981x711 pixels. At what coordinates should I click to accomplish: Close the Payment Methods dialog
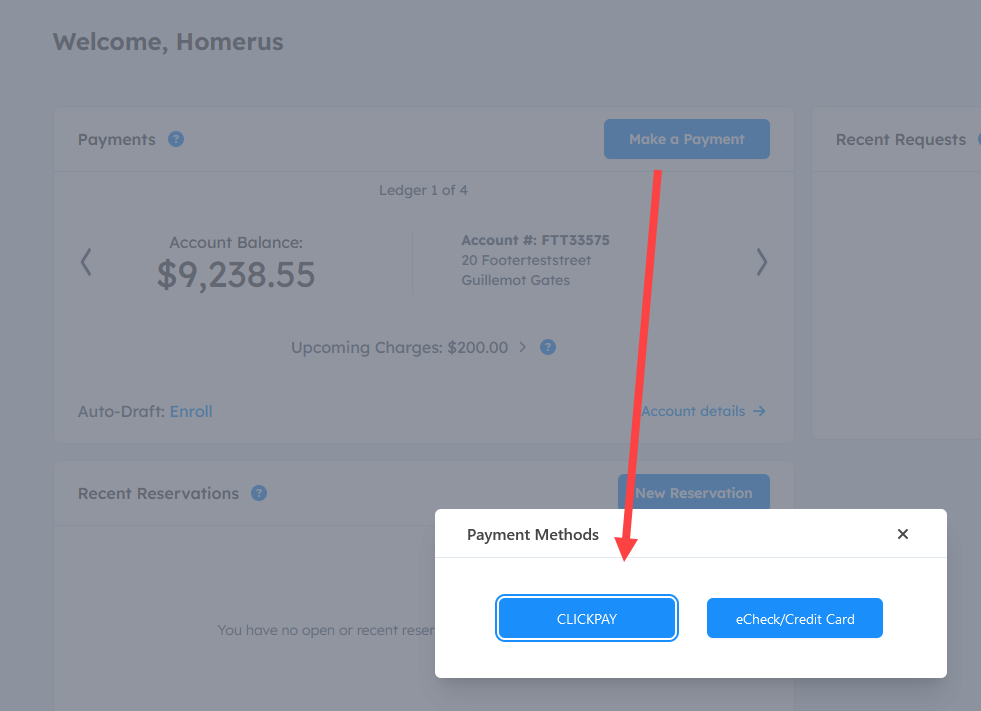click(902, 534)
